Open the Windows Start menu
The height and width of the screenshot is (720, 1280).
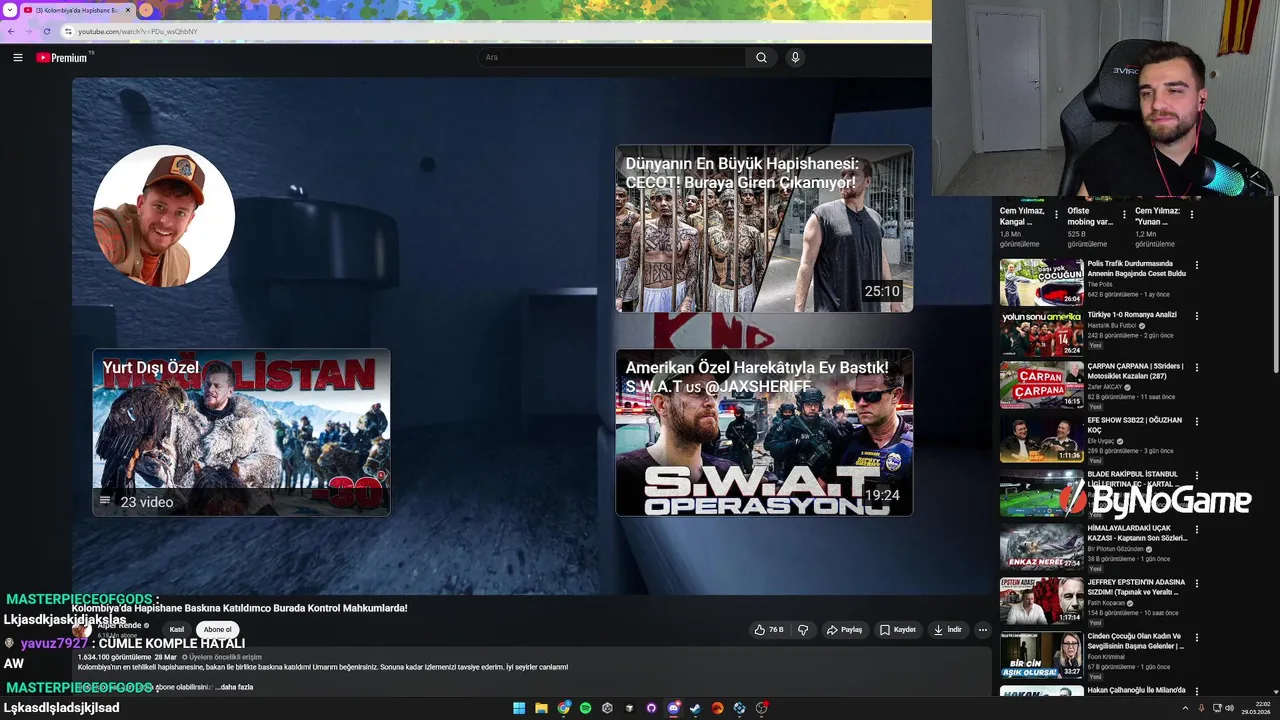coord(519,708)
